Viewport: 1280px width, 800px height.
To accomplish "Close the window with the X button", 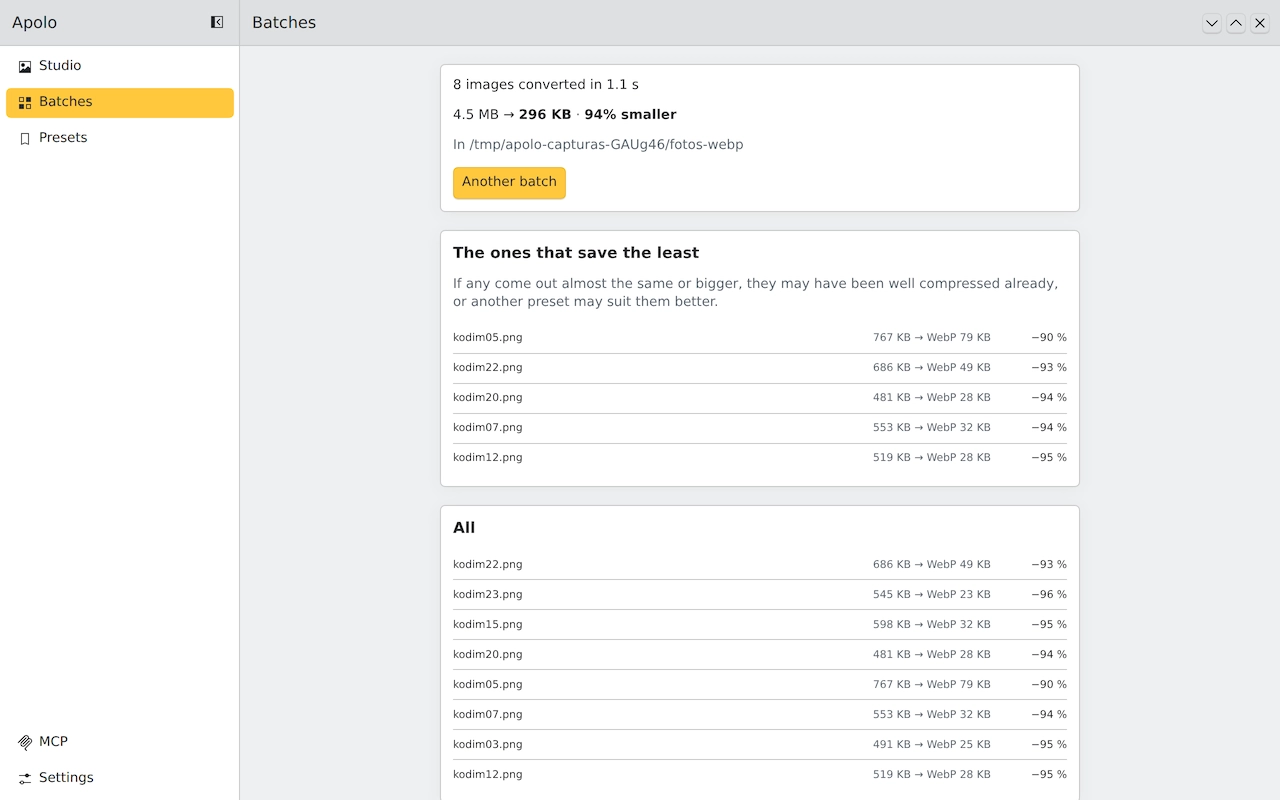I will click(x=1260, y=23).
